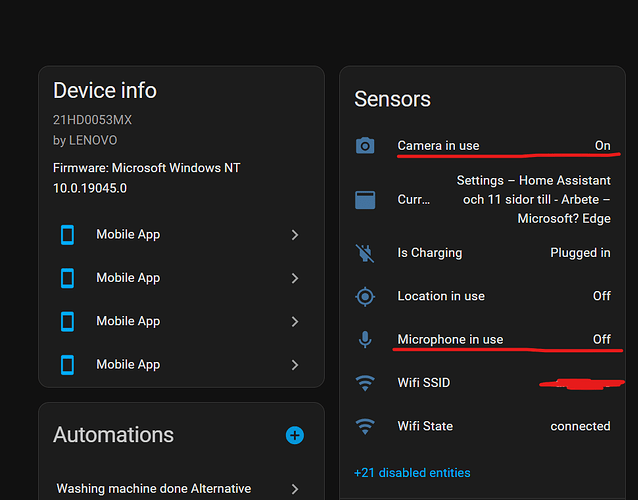Expand the third Mobile App entry chevron
Viewport: 638px width, 500px height.
tap(295, 322)
